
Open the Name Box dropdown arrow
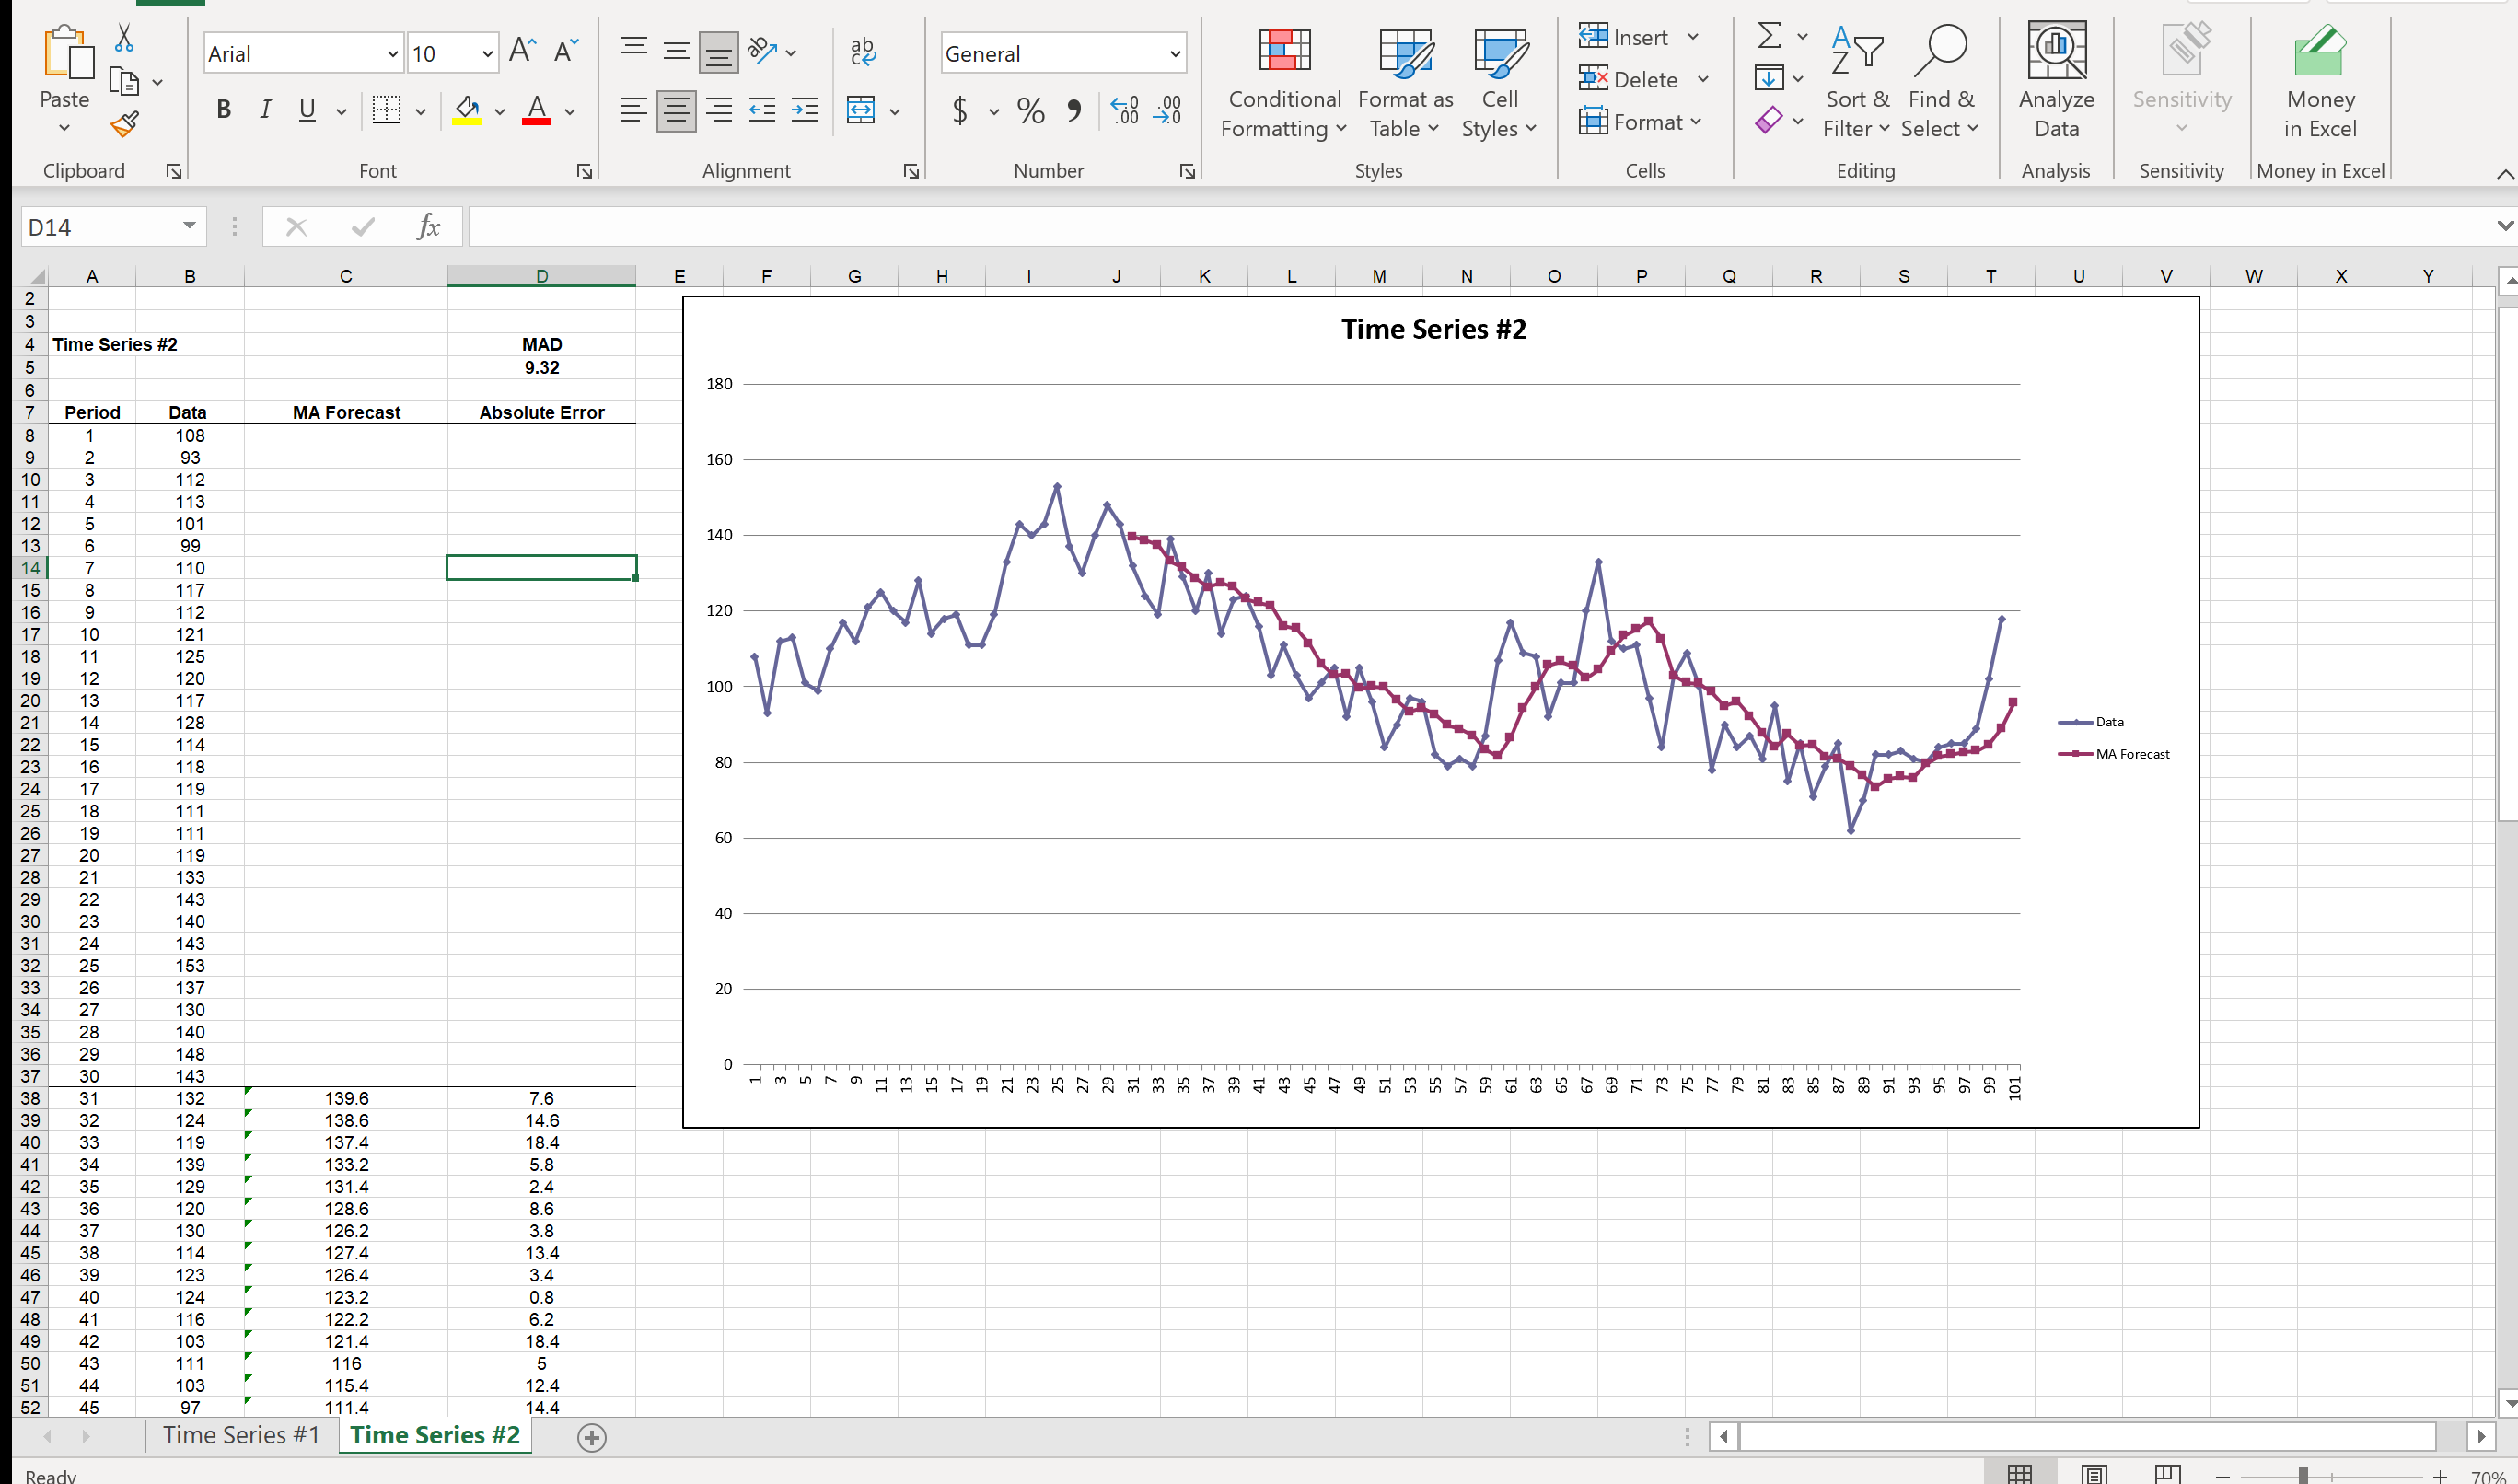point(189,227)
